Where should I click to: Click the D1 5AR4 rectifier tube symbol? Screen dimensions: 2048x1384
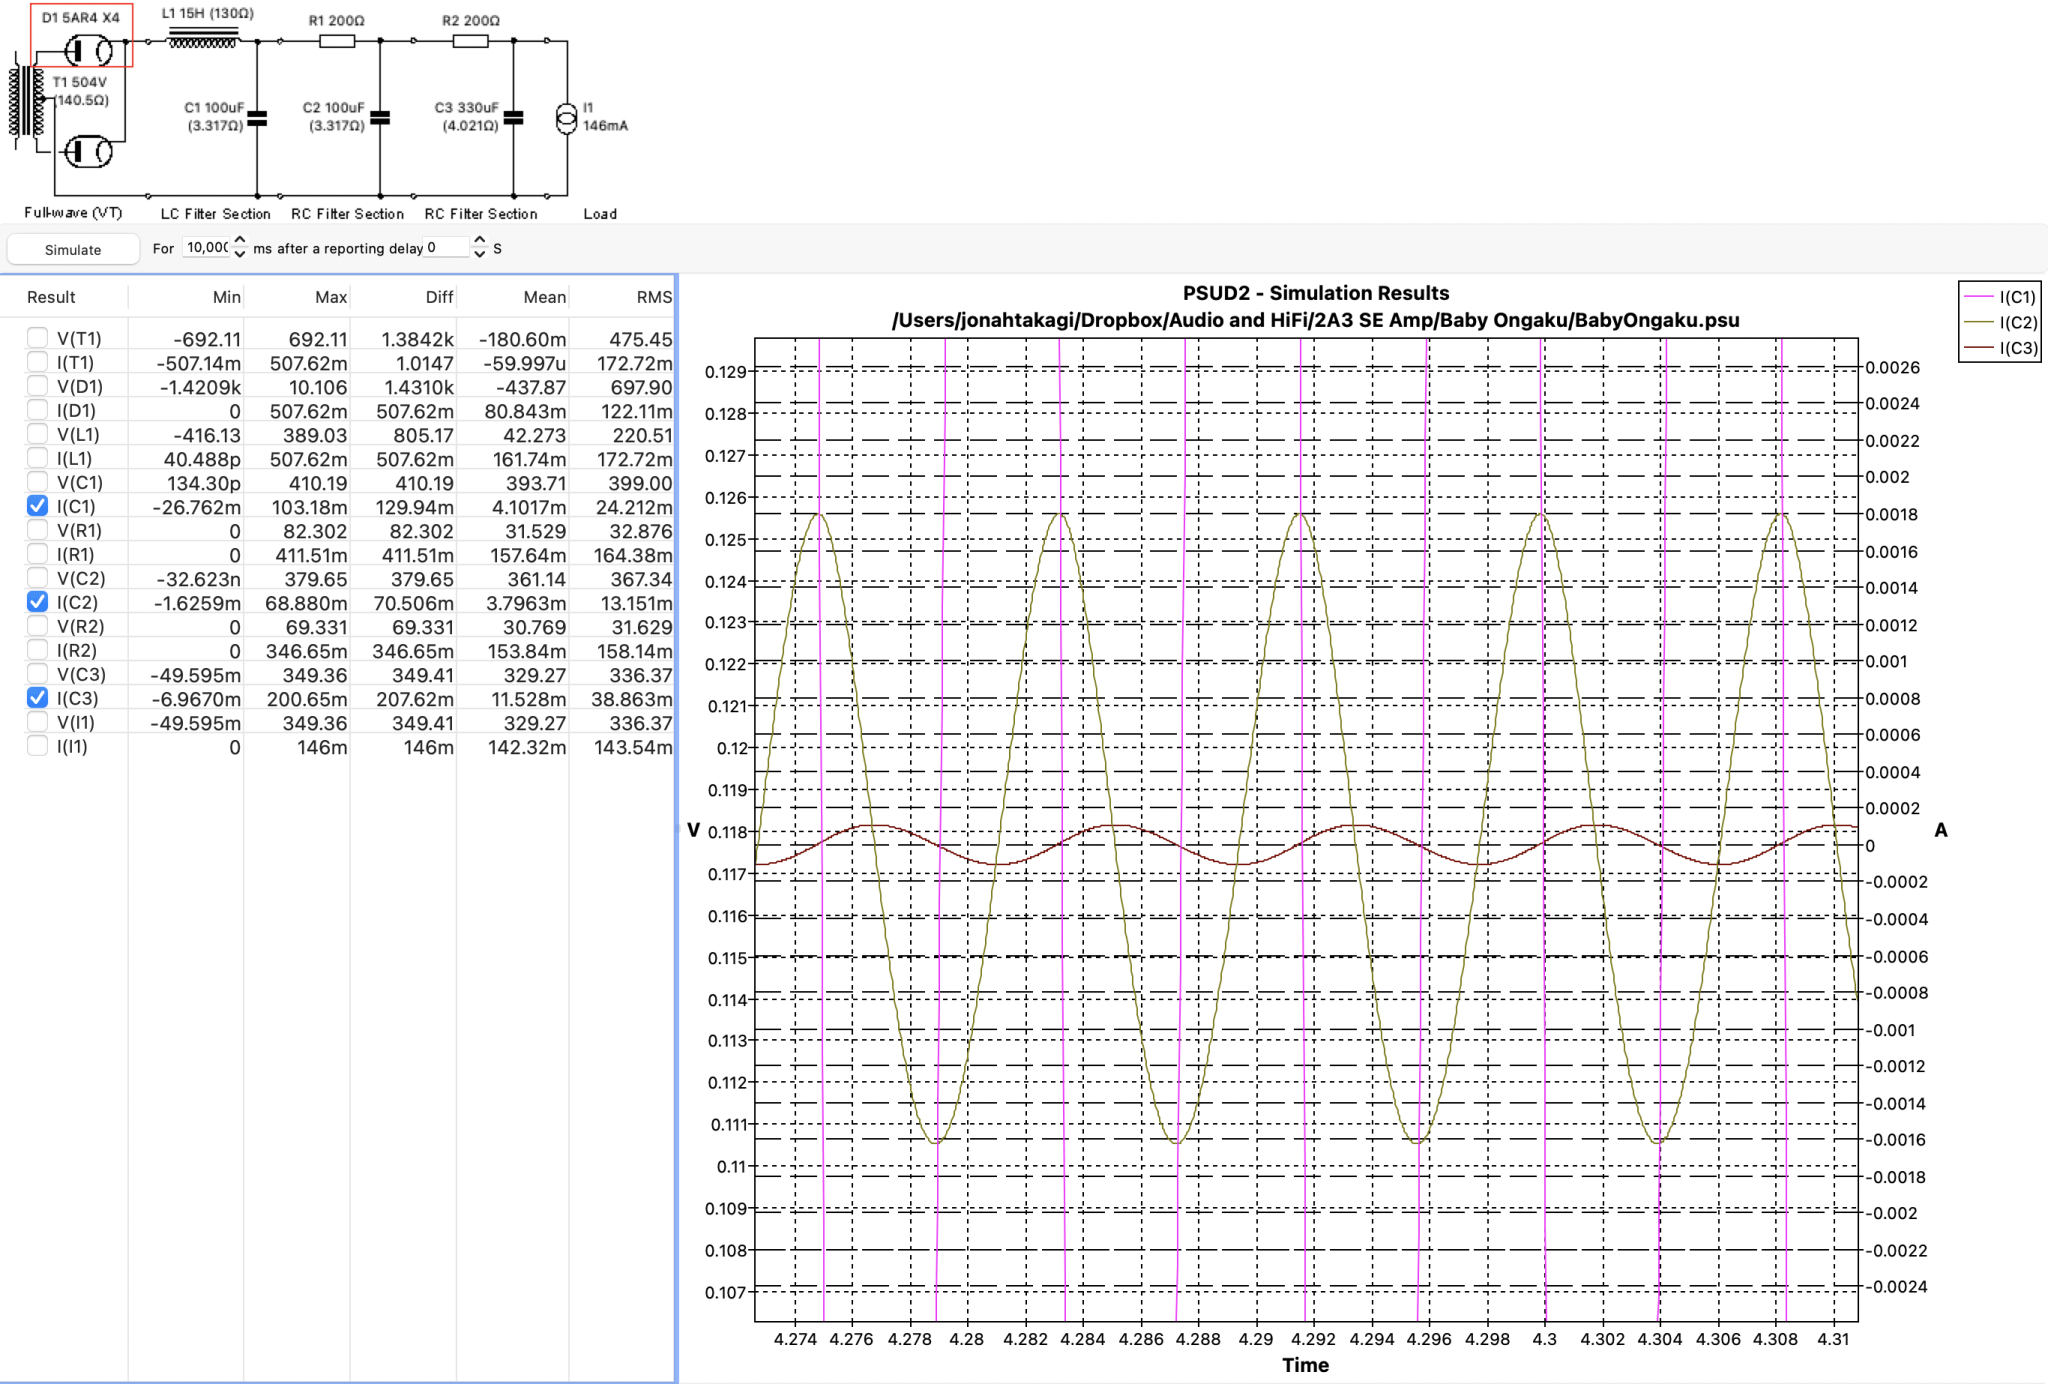(88, 50)
